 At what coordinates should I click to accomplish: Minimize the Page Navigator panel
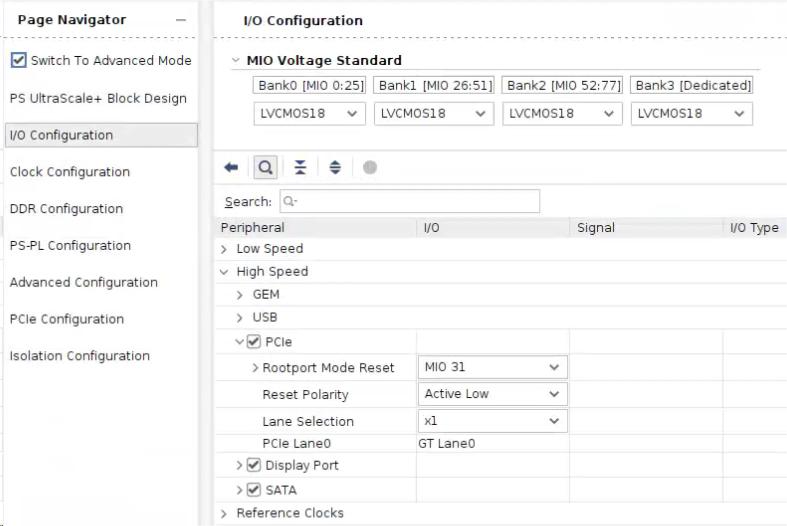coord(180,20)
